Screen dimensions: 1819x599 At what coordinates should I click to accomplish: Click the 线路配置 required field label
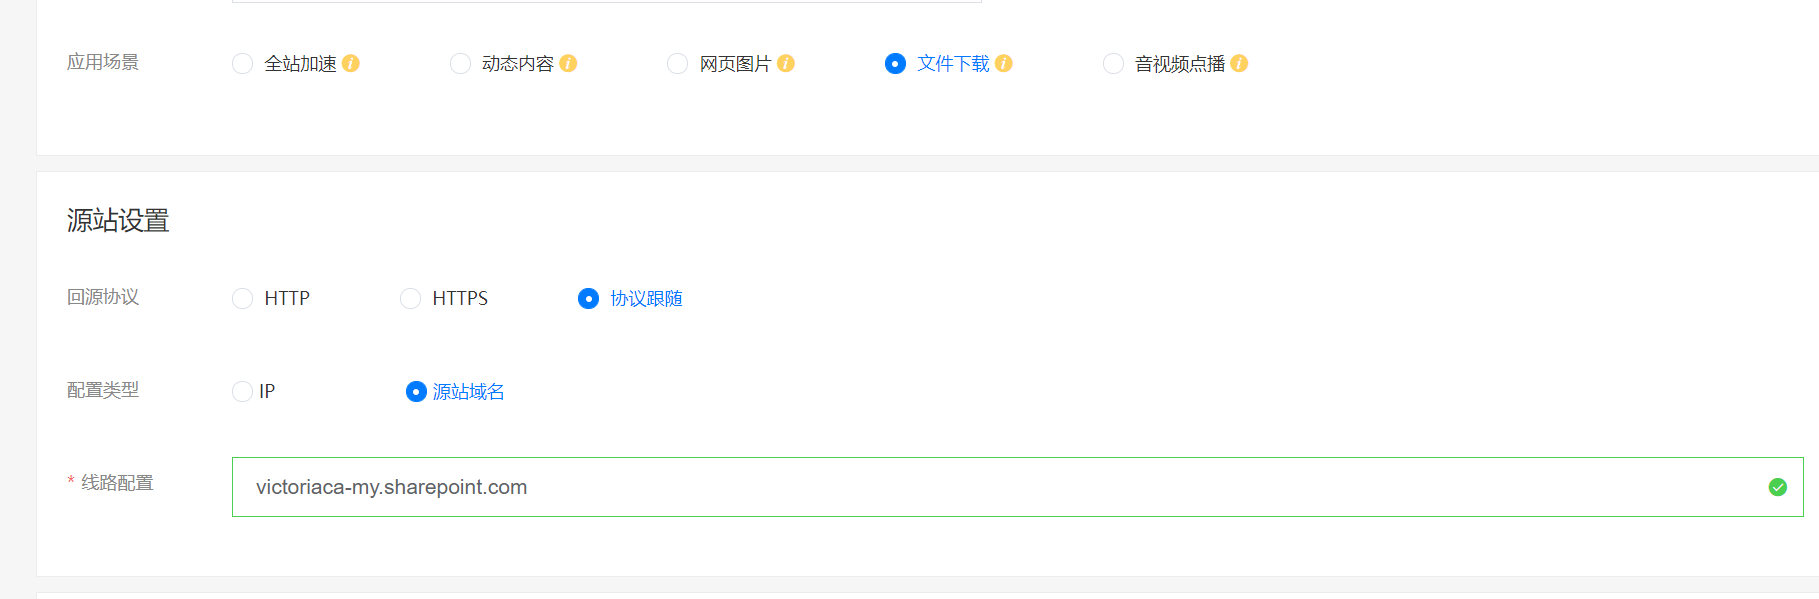coord(116,483)
